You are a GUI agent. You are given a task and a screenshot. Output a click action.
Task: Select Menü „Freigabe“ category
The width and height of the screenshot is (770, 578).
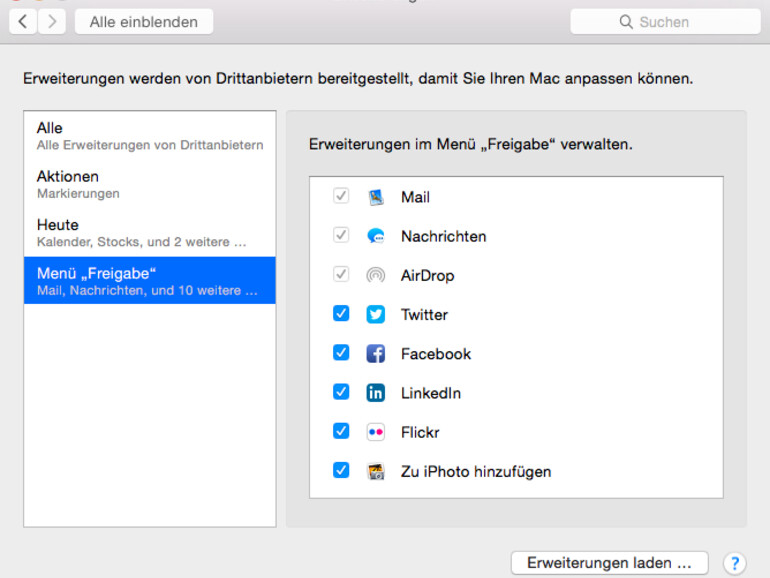[150, 280]
